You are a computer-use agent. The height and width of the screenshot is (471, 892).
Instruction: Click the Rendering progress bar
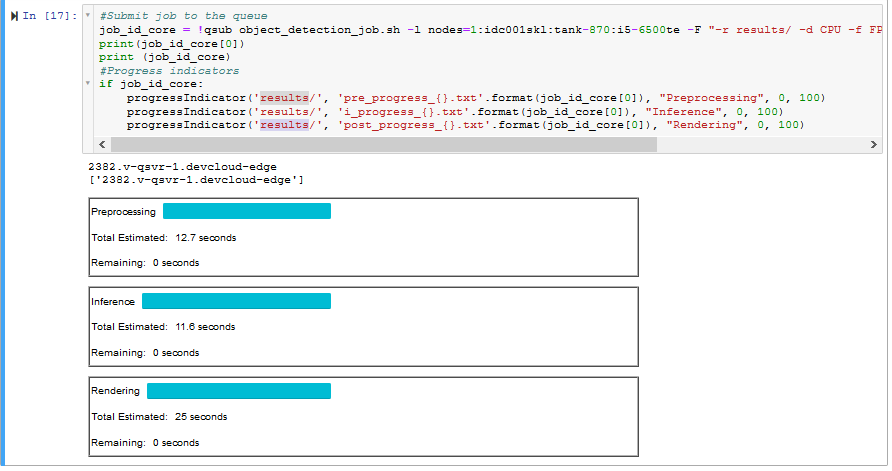point(239,391)
